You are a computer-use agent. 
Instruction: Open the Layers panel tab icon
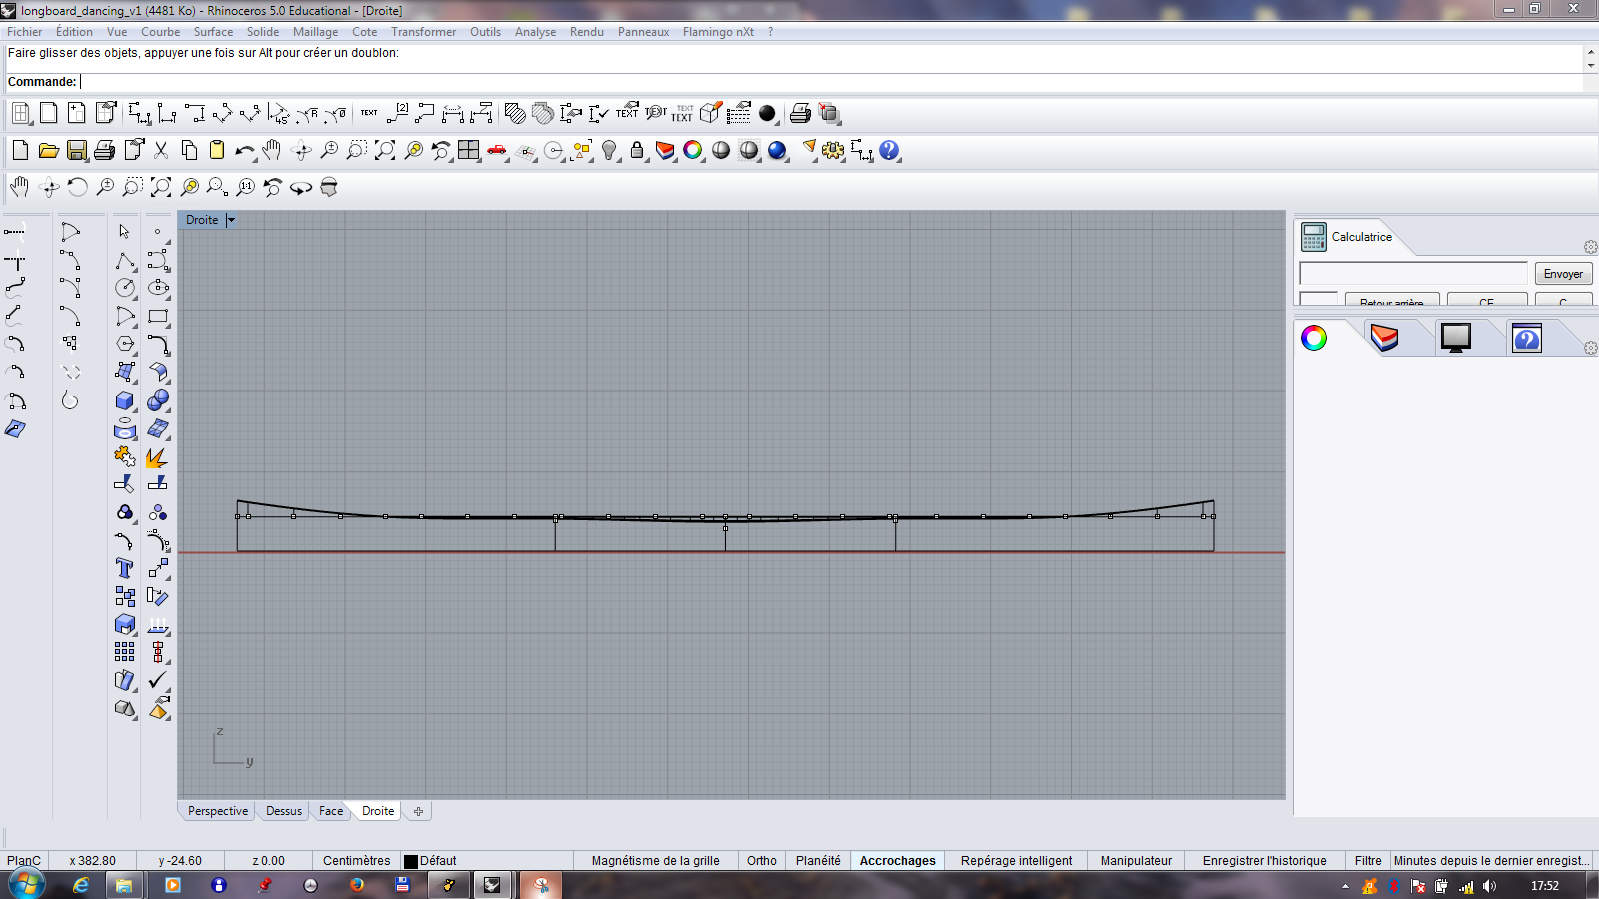tap(1384, 338)
